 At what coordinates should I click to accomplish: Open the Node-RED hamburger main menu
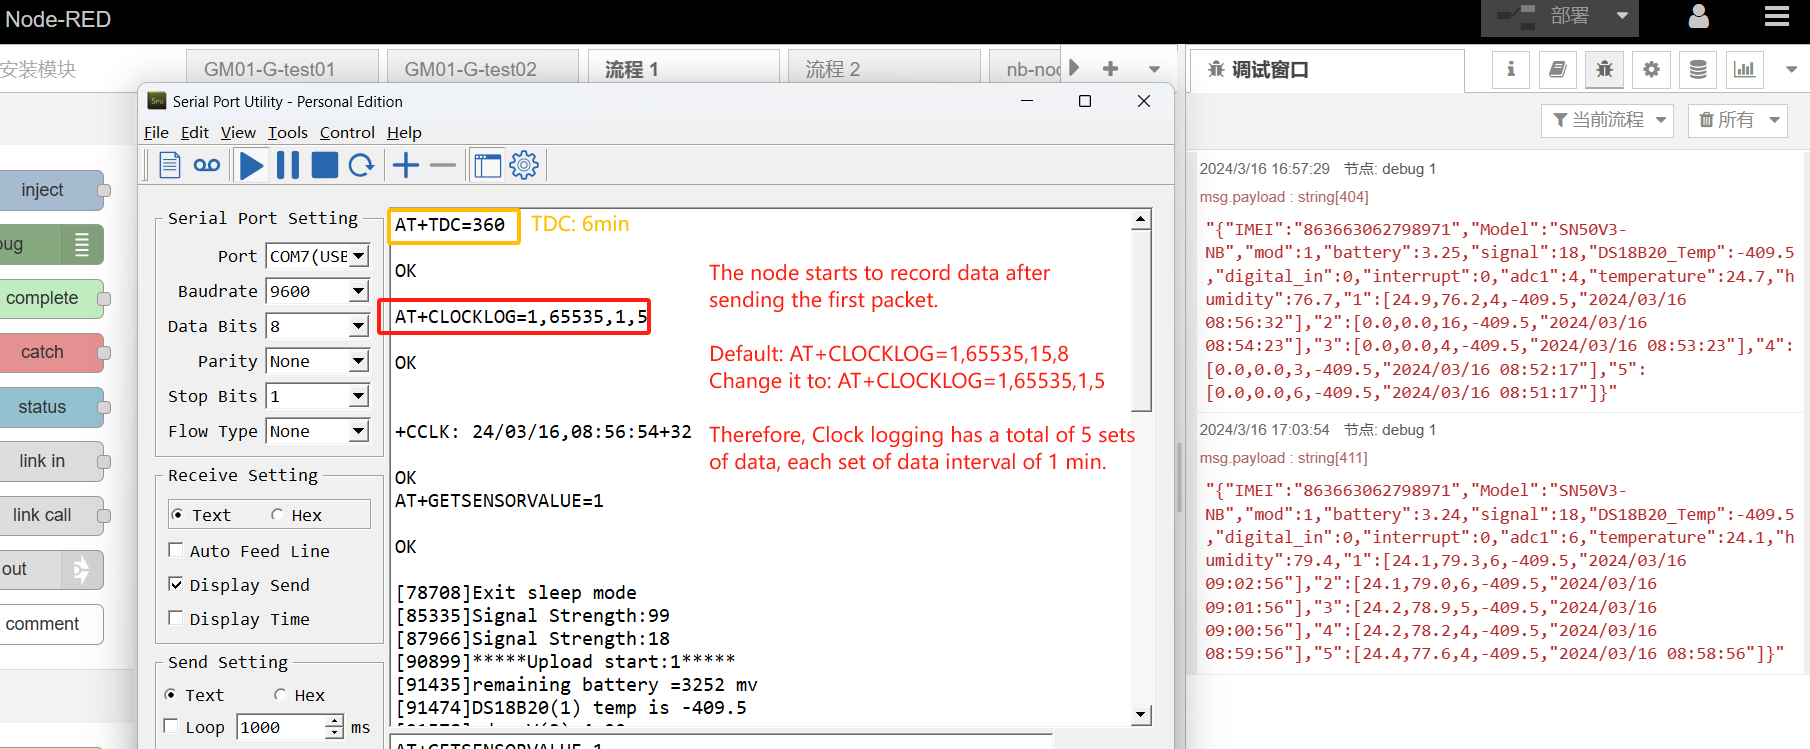tap(1777, 17)
